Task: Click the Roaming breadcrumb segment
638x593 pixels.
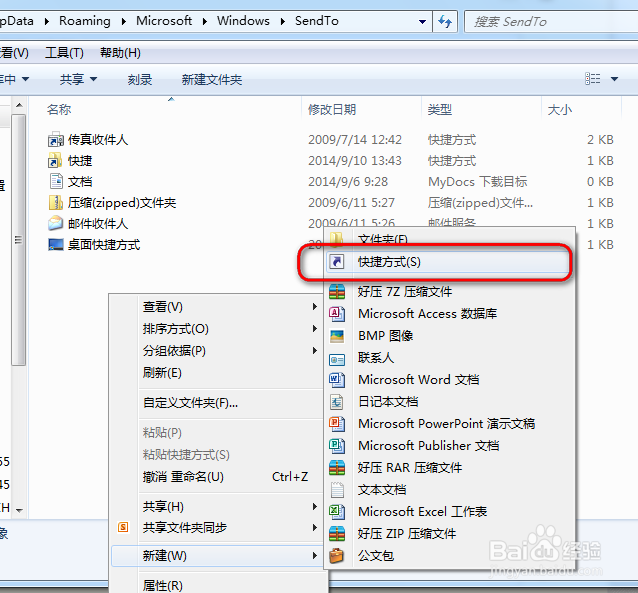Action: (x=85, y=21)
